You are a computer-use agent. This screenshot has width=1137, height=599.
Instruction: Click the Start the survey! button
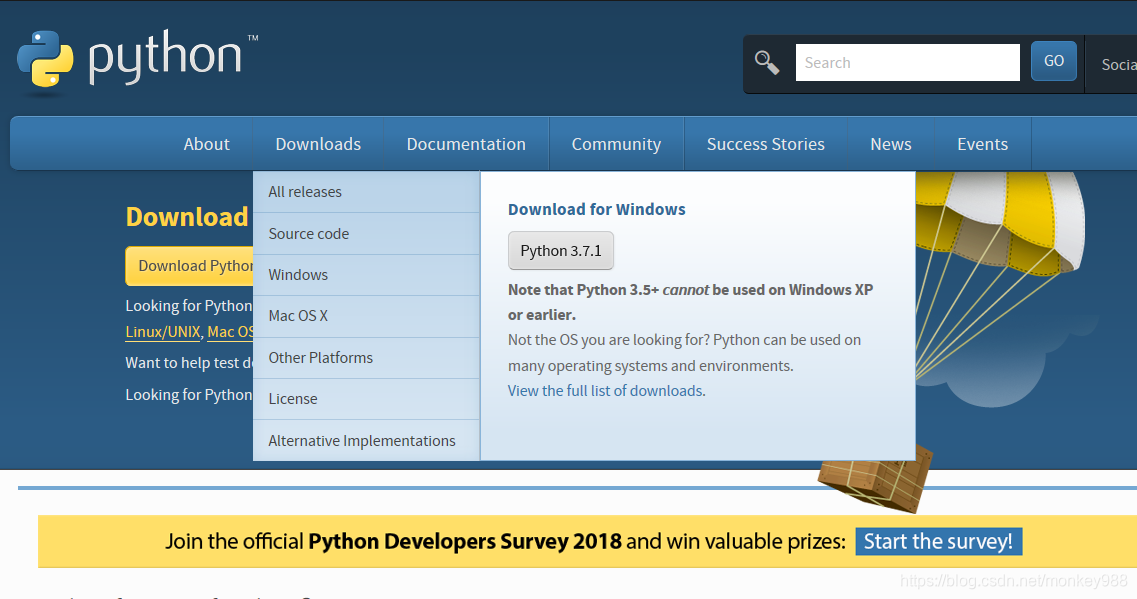pos(938,542)
